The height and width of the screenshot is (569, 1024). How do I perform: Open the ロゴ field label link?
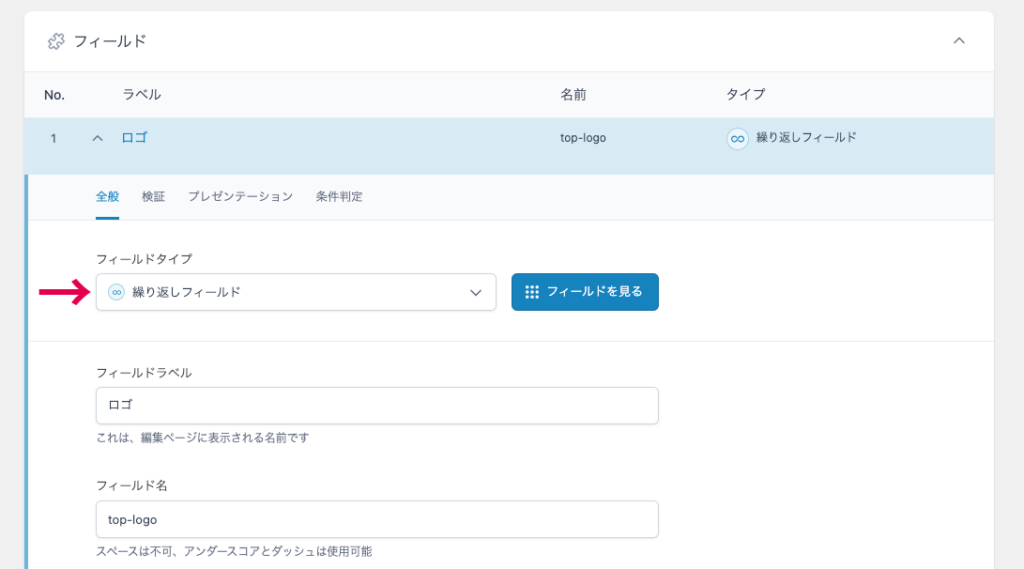[x=134, y=138]
